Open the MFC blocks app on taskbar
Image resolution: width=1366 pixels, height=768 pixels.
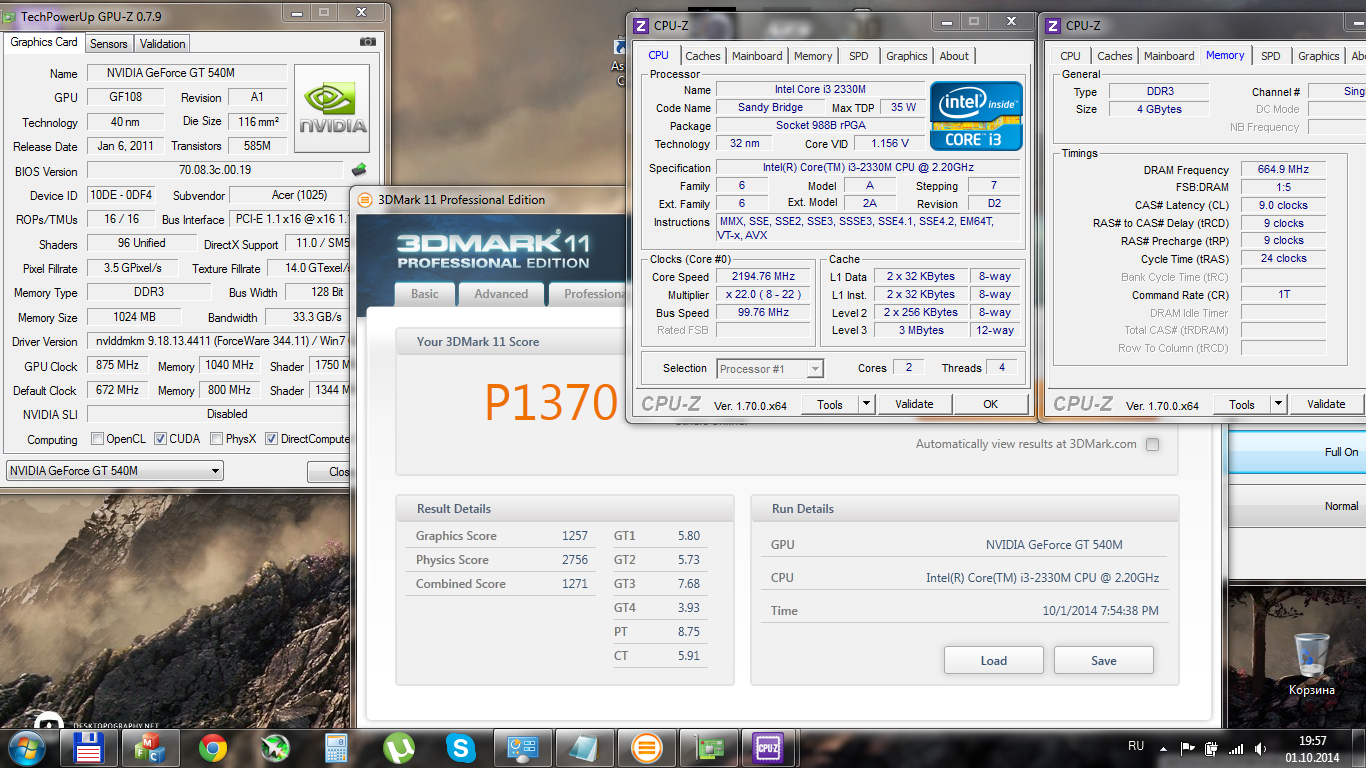(150, 748)
